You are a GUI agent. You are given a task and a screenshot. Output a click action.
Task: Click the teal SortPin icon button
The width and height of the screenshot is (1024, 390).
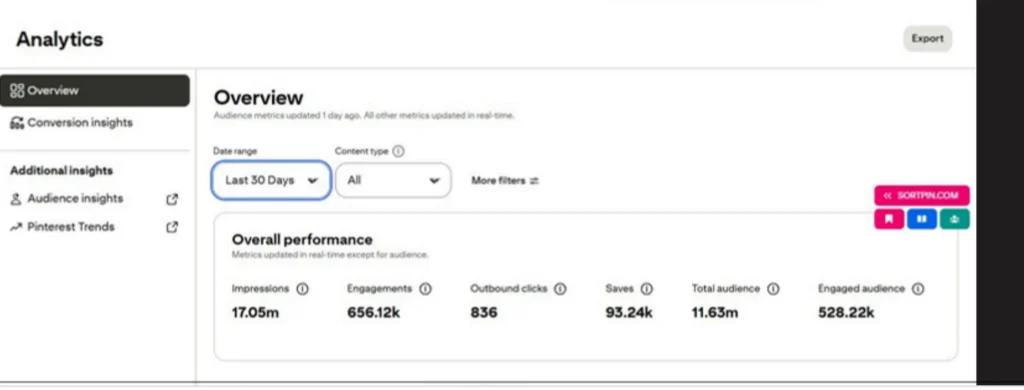955,219
